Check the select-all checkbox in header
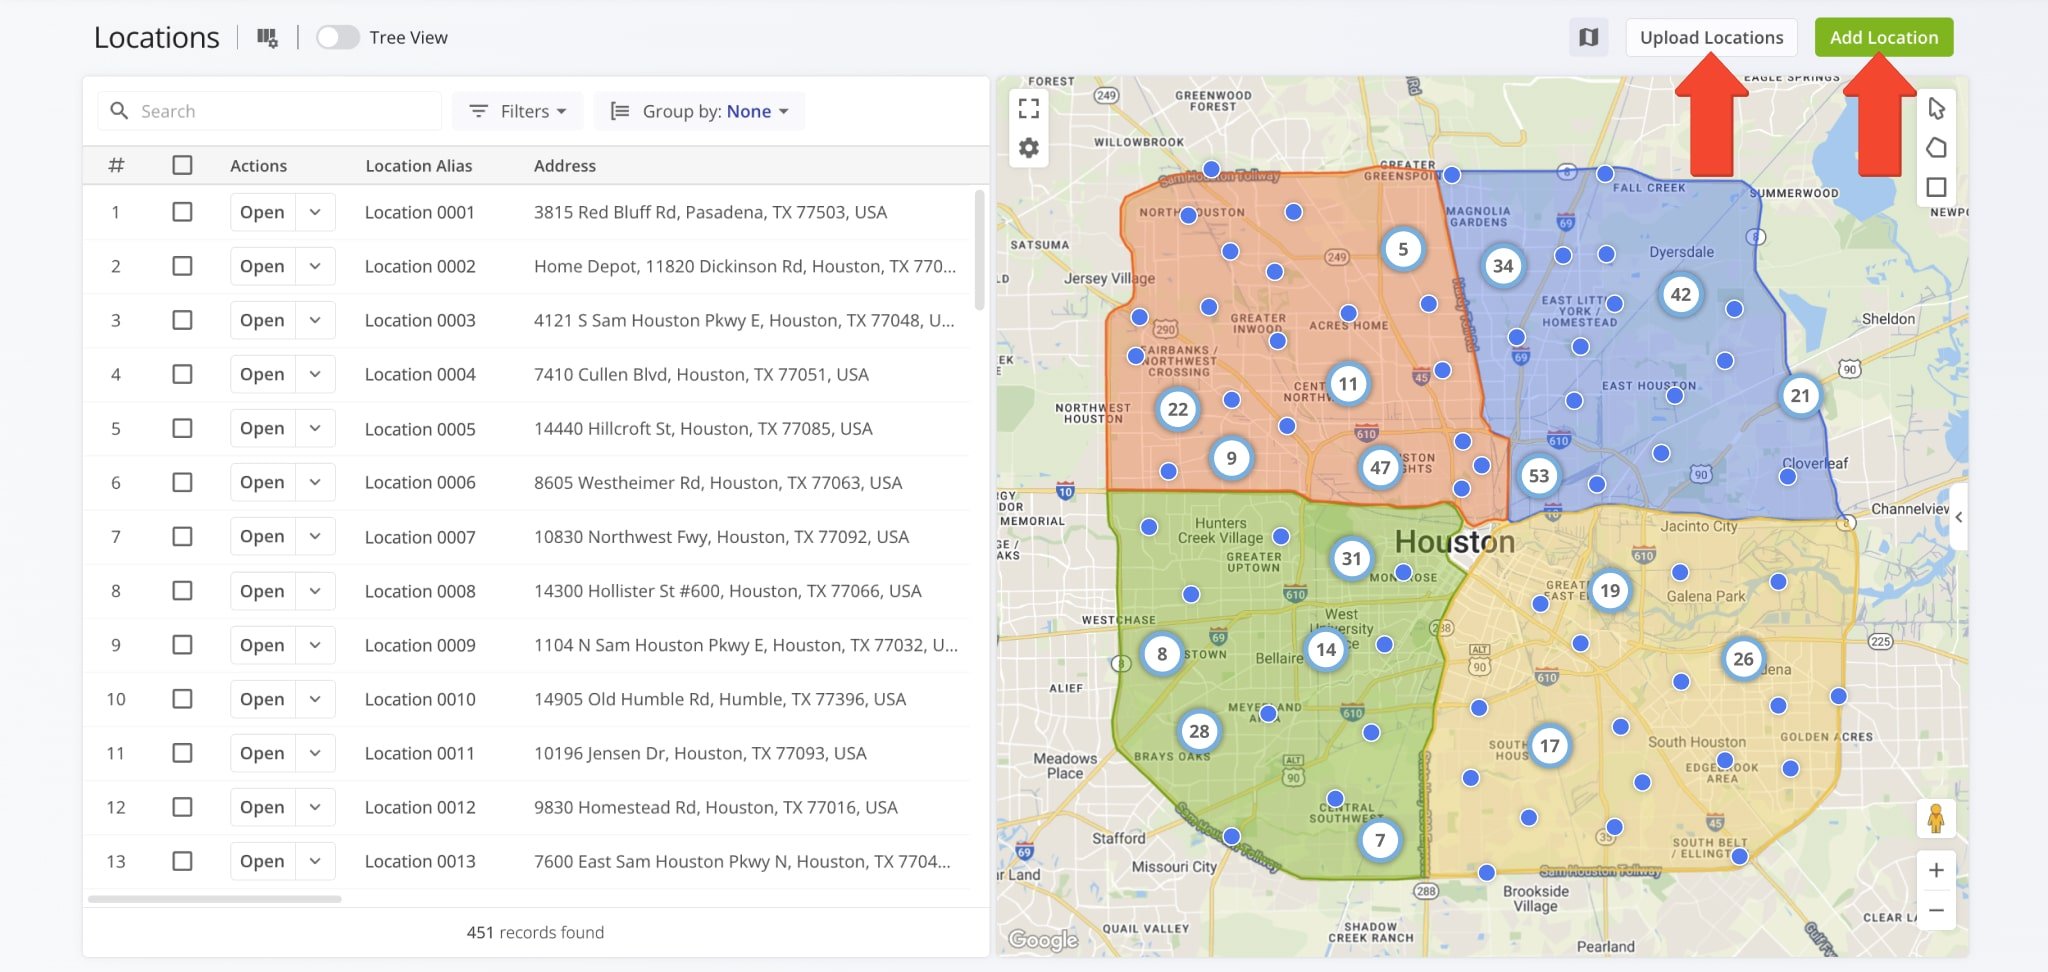The width and height of the screenshot is (2048, 972). [182, 165]
